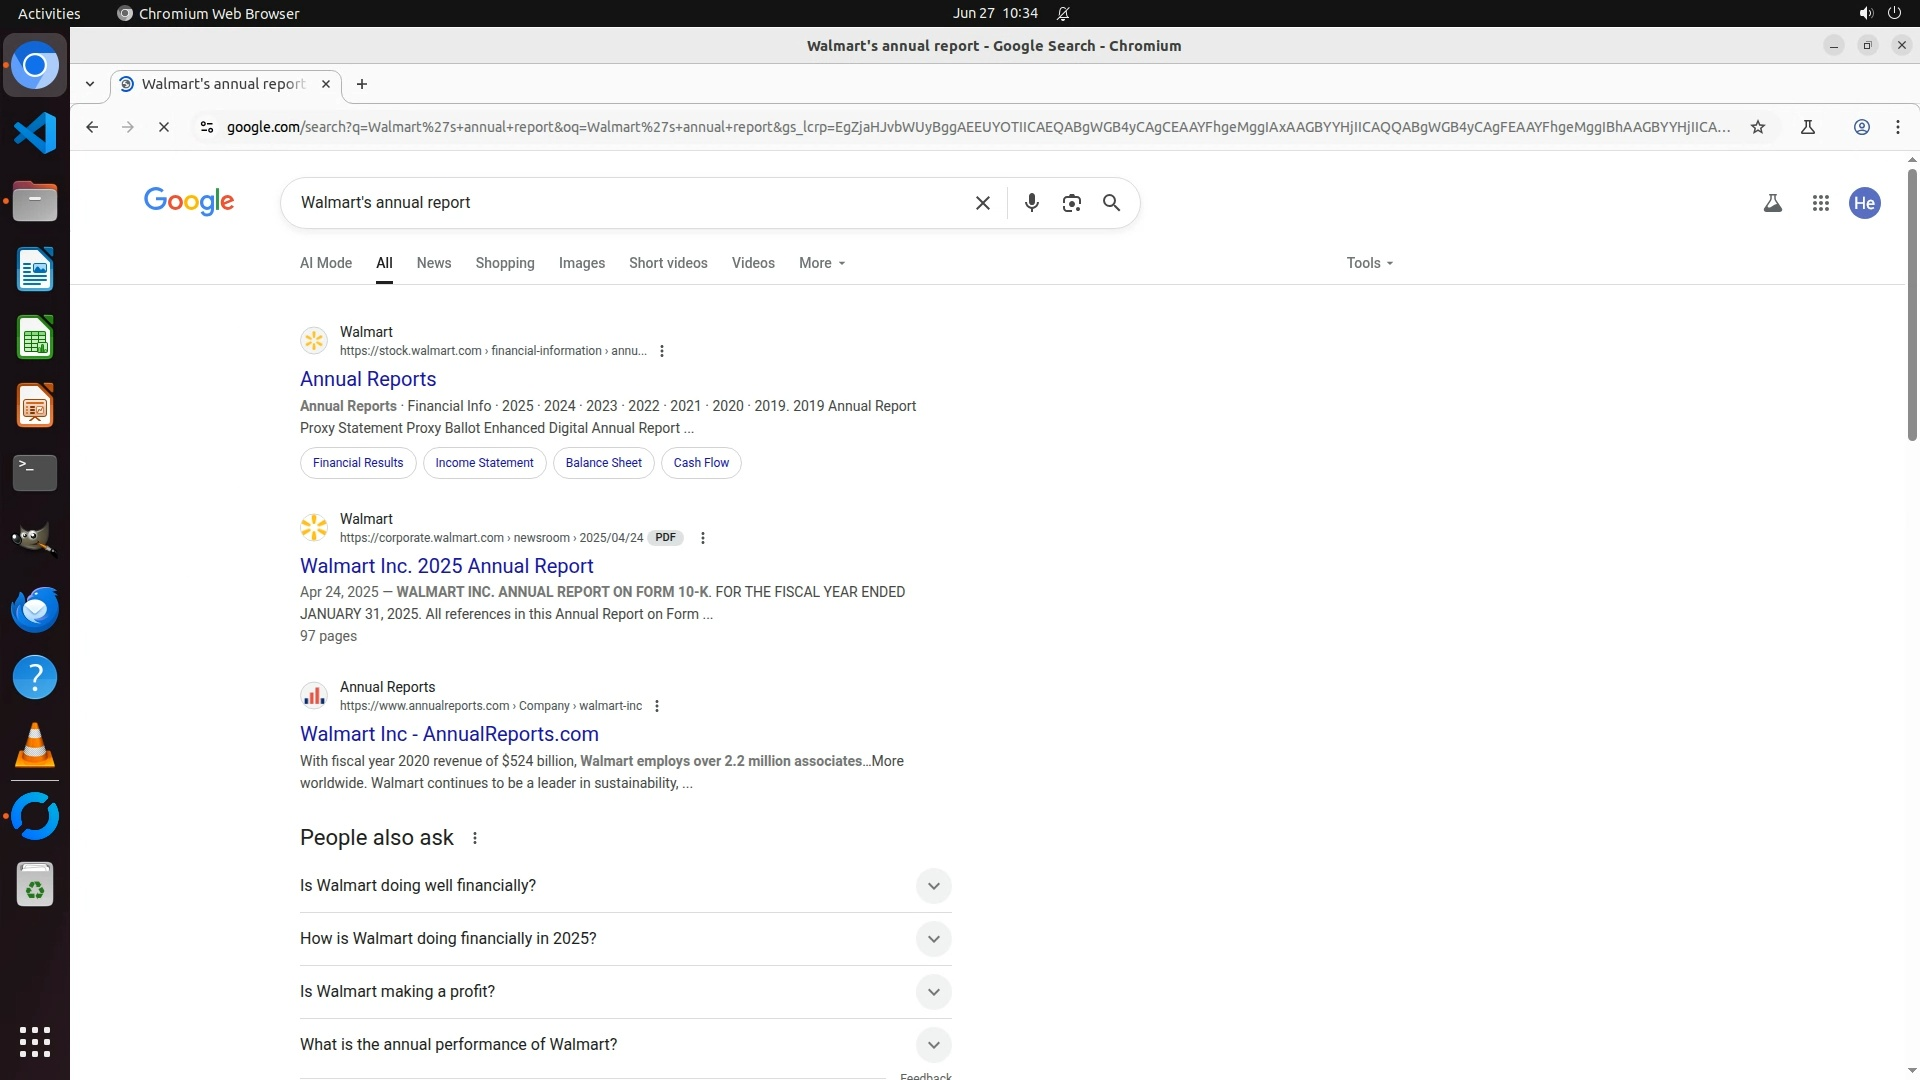The width and height of the screenshot is (1920, 1080).
Task: Click the page vertical scrollbar
Action: (x=1911, y=300)
